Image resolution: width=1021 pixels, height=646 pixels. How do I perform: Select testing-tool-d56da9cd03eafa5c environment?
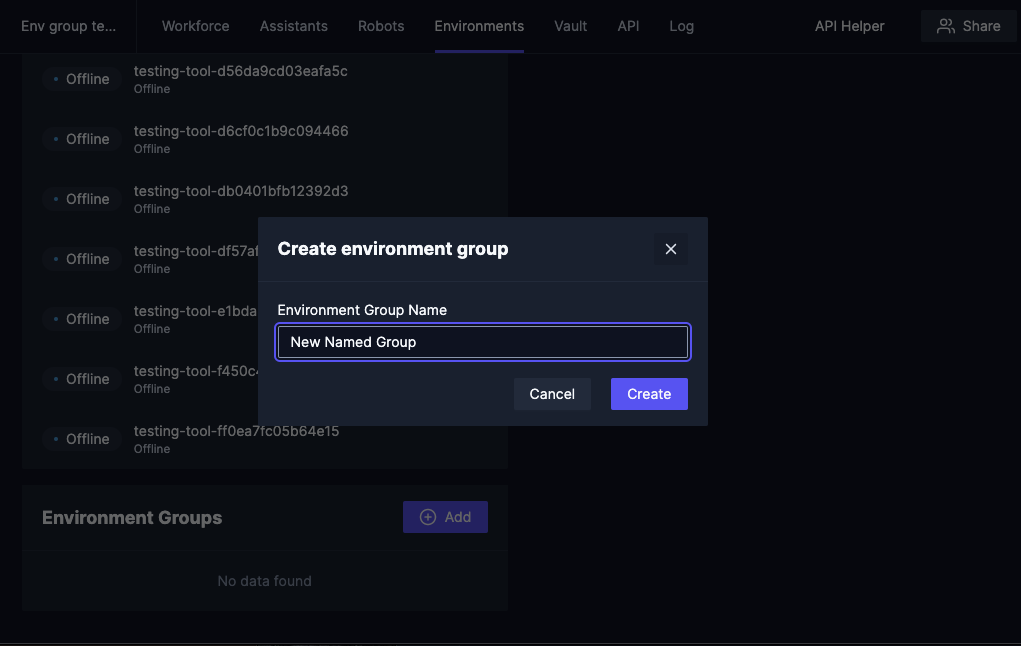tap(240, 71)
